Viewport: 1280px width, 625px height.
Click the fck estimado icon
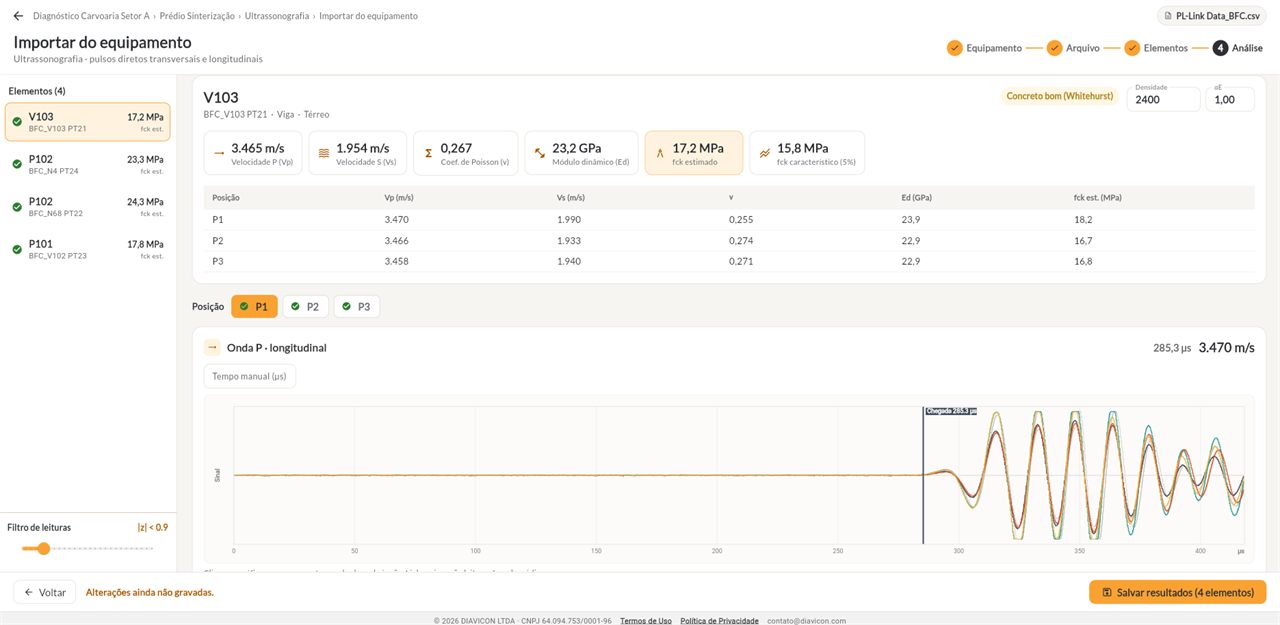pyautogui.click(x=660, y=153)
